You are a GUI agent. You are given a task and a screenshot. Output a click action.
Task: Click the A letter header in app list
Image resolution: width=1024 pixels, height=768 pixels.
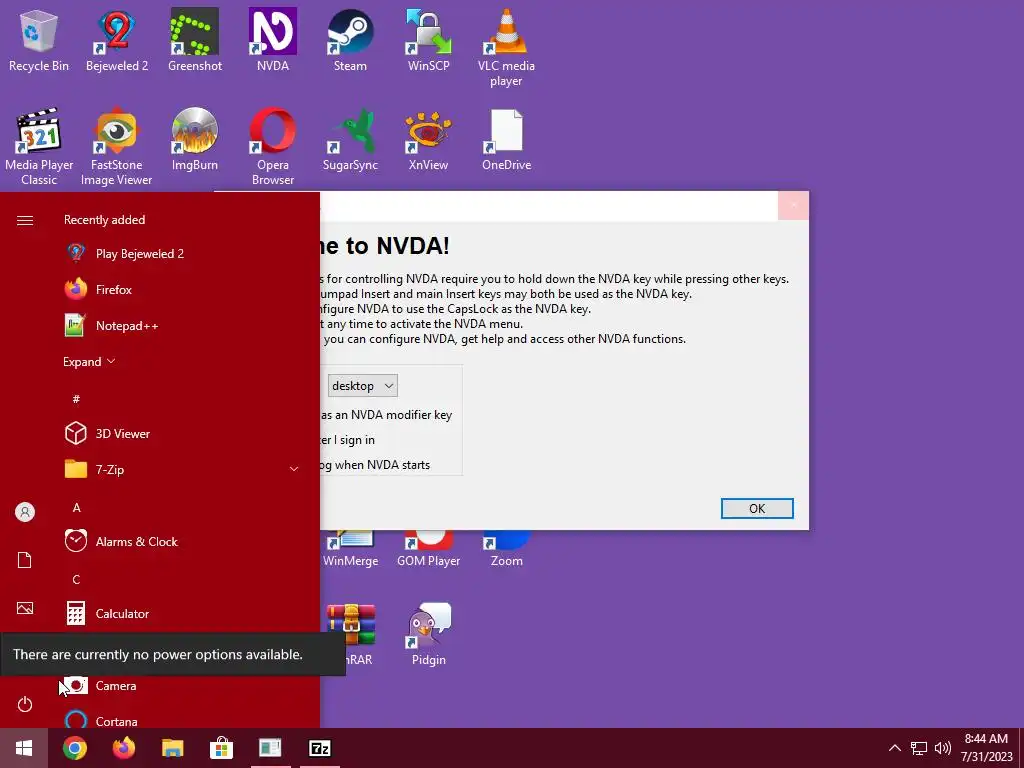click(76, 507)
